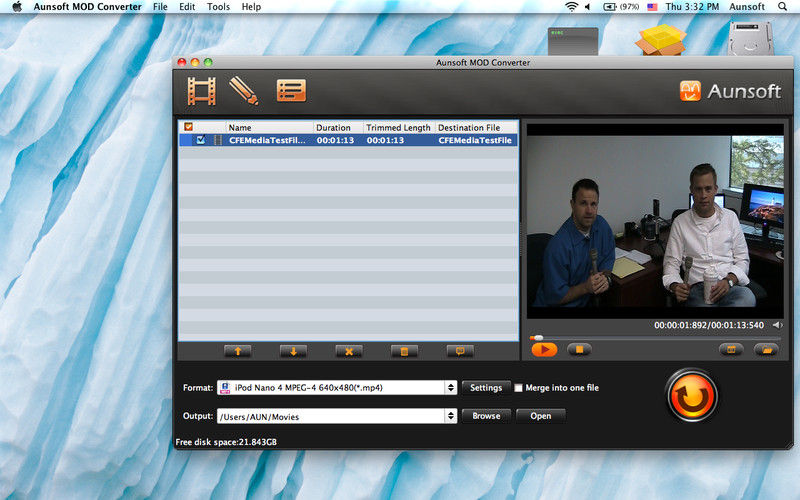The image size is (800, 500).
Task: Expand the Output path dropdown
Action: click(451, 416)
